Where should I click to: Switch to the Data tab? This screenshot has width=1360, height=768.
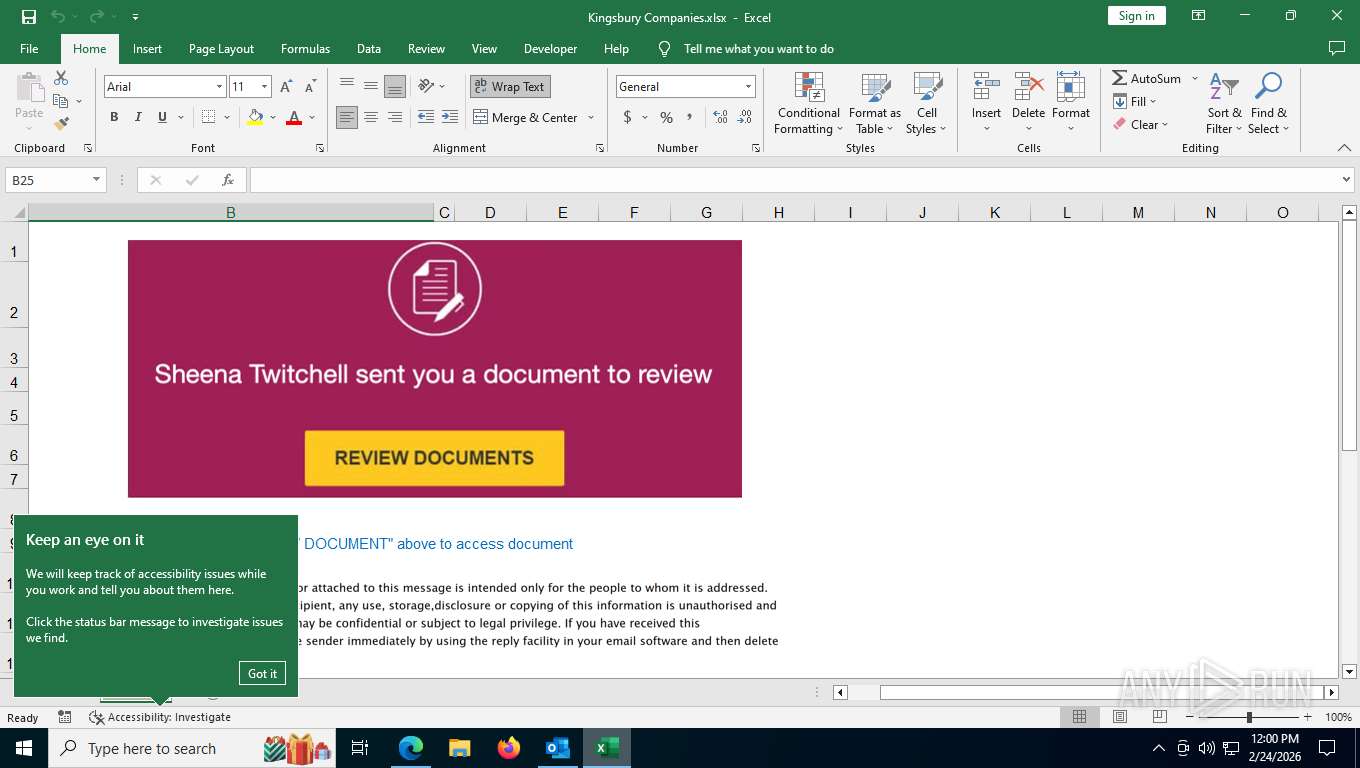pos(369,48)
